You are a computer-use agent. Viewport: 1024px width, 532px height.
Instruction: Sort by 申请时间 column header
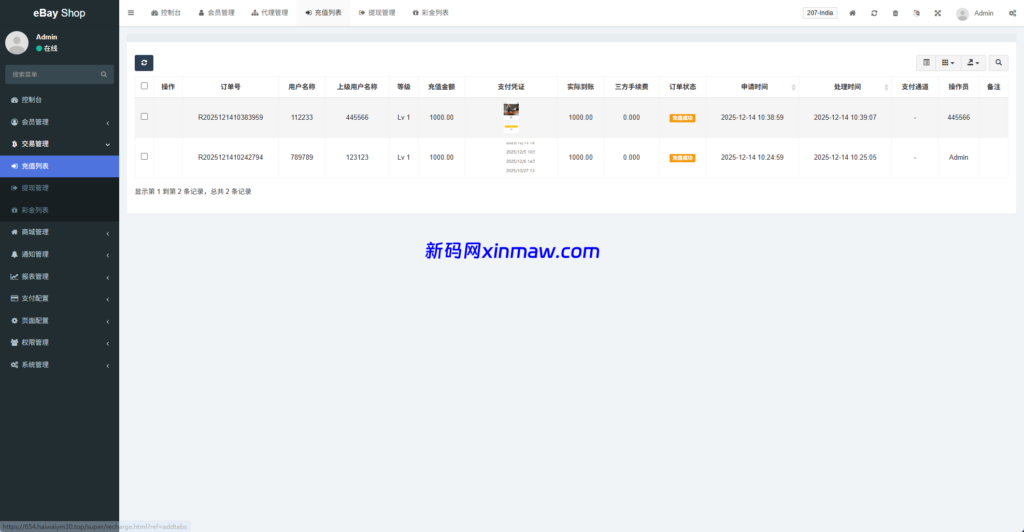click(752, 87)
